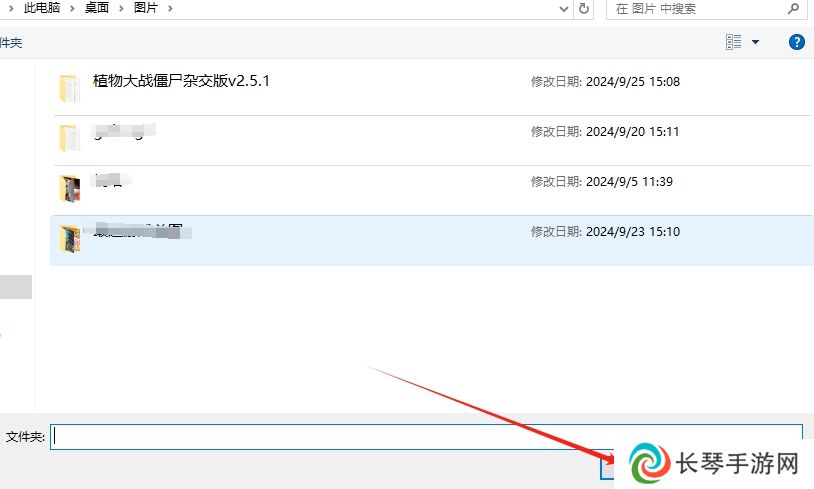Click the date text 2024/9/23 15:10
The height and width of the screenshot is (489, 814).
[633, 232]
